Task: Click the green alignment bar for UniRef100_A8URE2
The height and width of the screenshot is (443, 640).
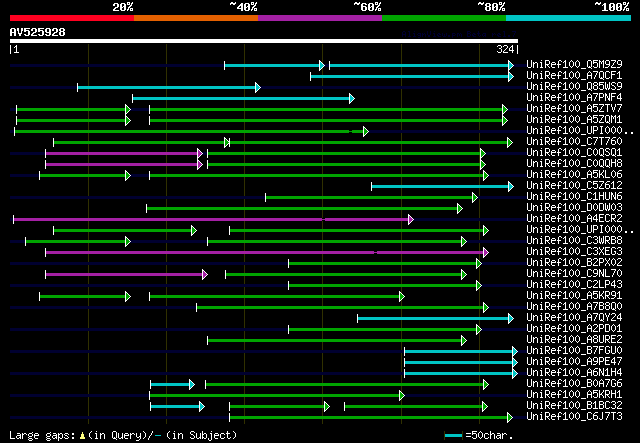Action: click(x=337, y=341)
